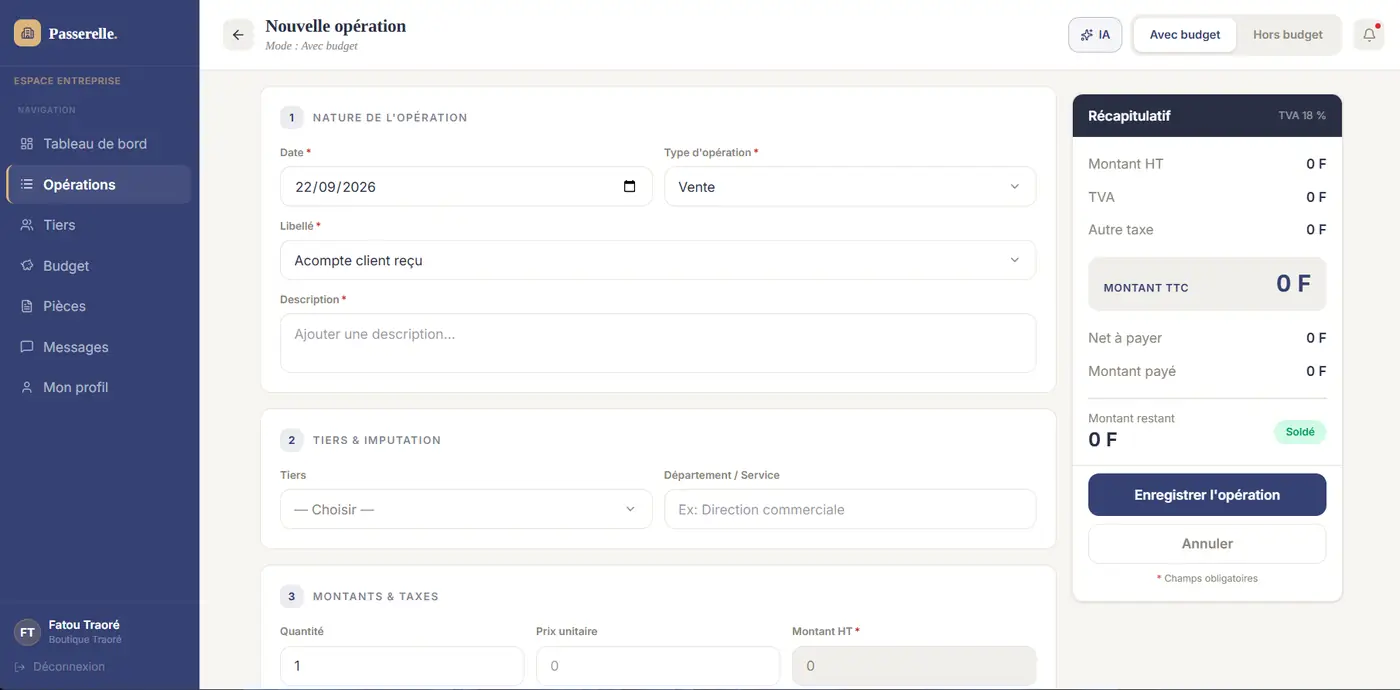Click the Récapitulatif panel heading
The height and width of the screenshot is (690, 1400).
(1130, 116)
